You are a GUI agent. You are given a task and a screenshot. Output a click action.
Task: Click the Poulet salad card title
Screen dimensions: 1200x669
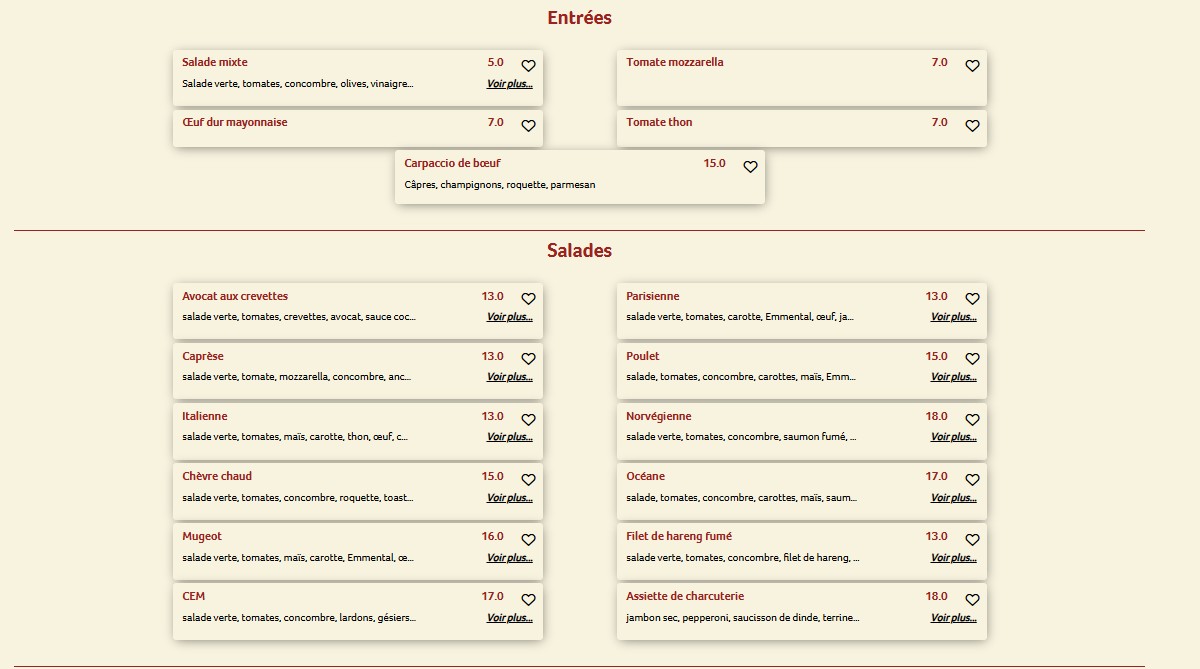[x=643, y=356]
